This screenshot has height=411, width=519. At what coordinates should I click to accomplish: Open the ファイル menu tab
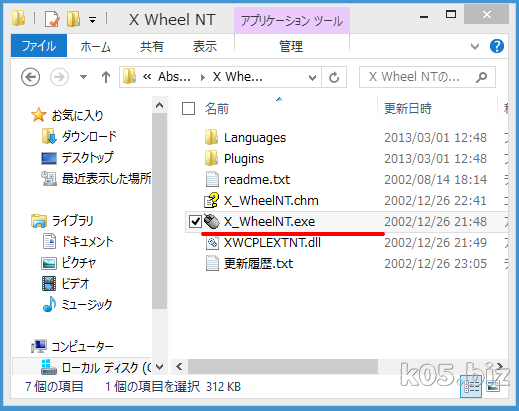pyautogui.click(x=39, y=46)
